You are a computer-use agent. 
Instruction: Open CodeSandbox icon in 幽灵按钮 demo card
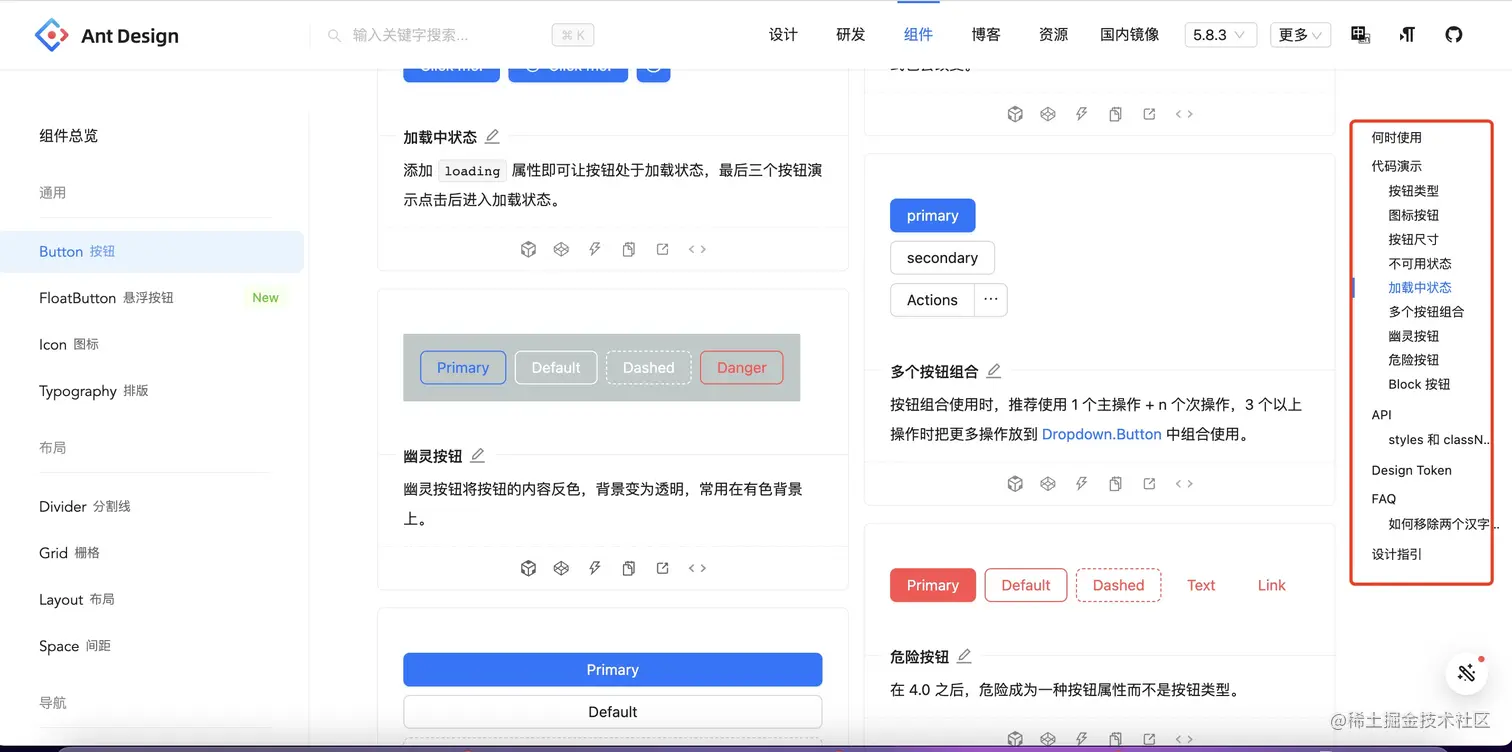(x=529, y=568)
